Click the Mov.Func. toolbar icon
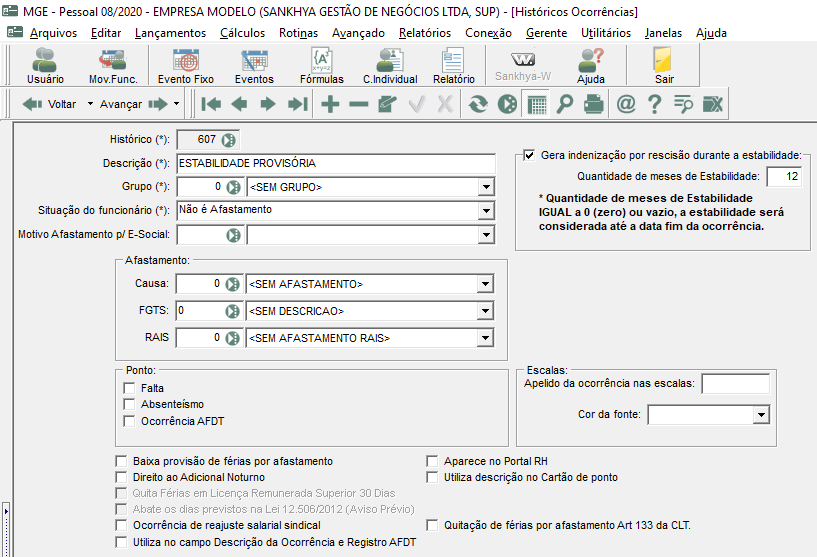817x557 pixels. [x=113, y=66]
